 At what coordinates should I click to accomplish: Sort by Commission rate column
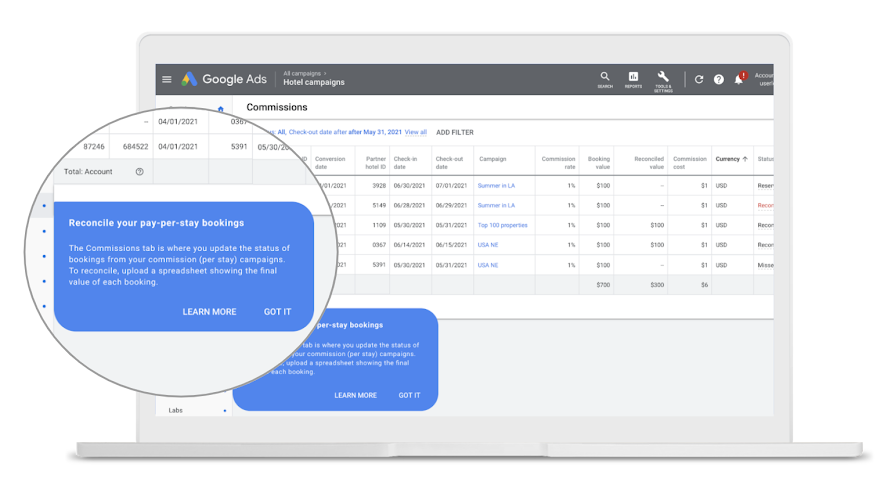[558, 163]
